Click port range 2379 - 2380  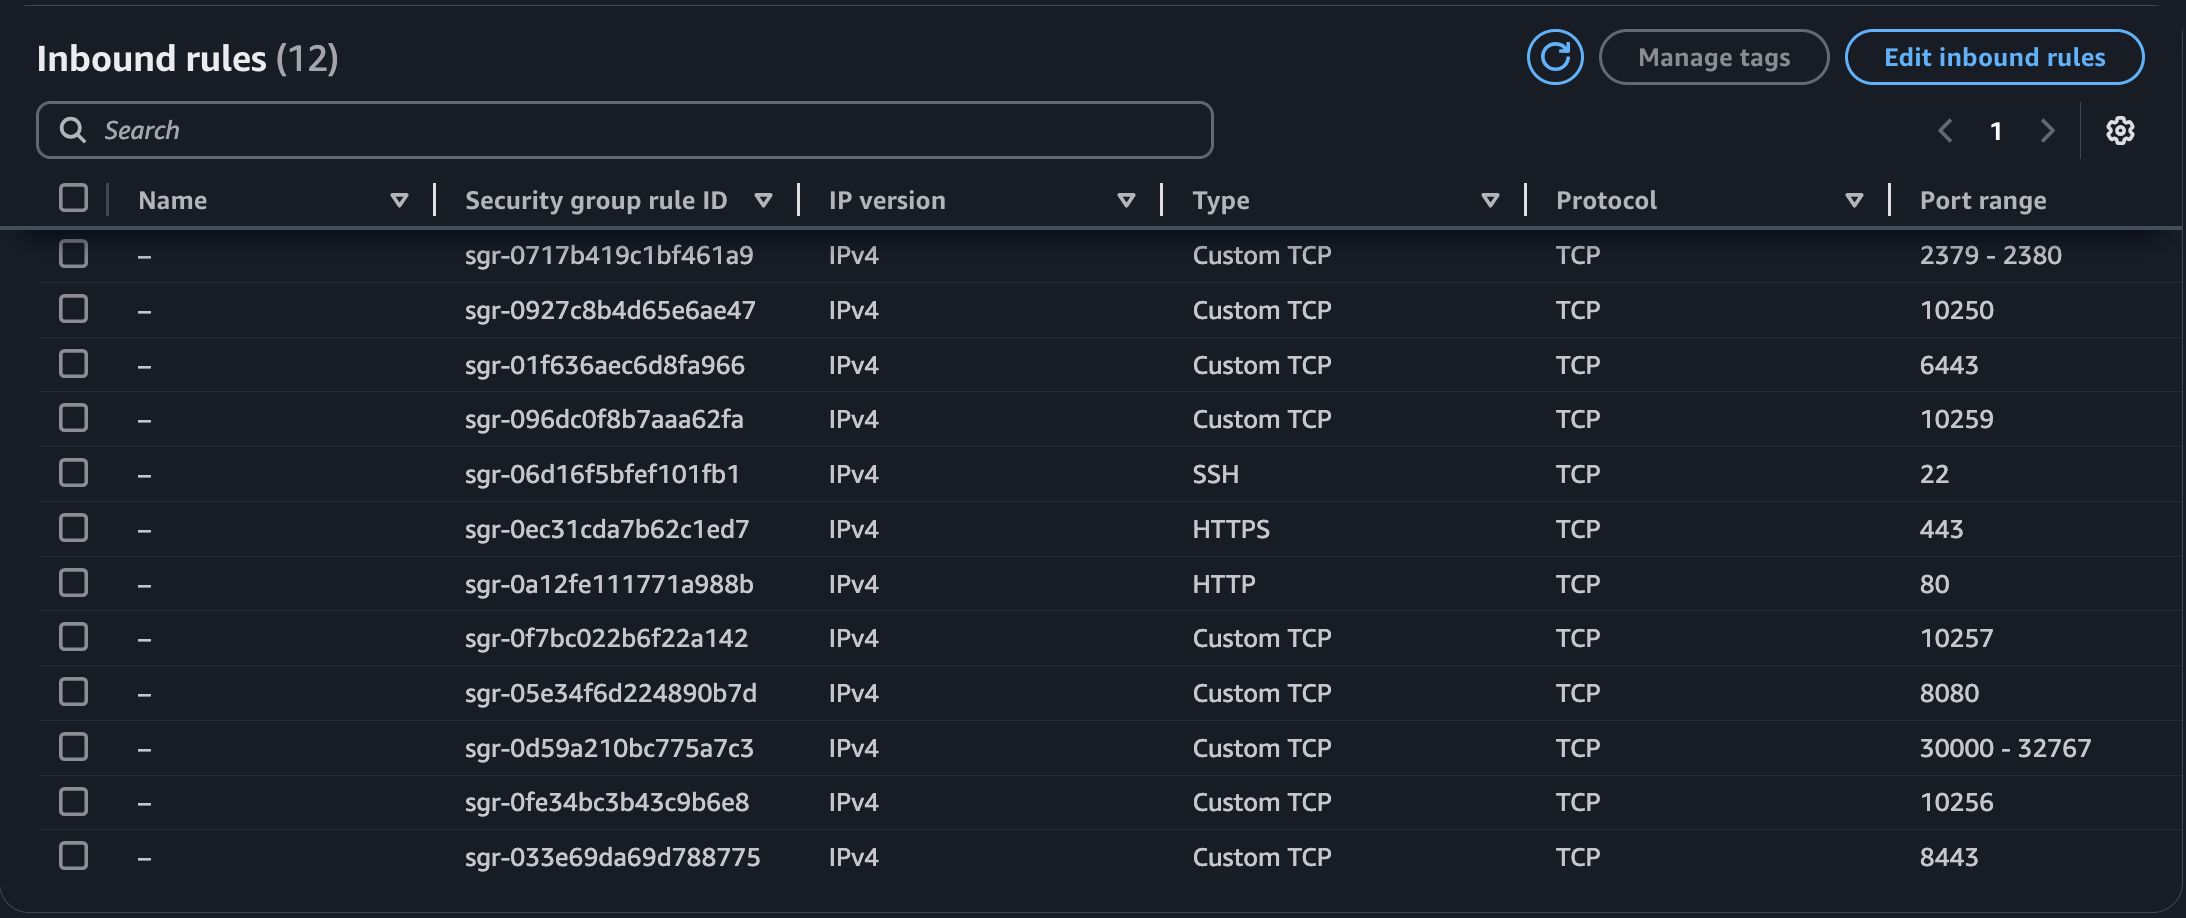pos(1991,255)
